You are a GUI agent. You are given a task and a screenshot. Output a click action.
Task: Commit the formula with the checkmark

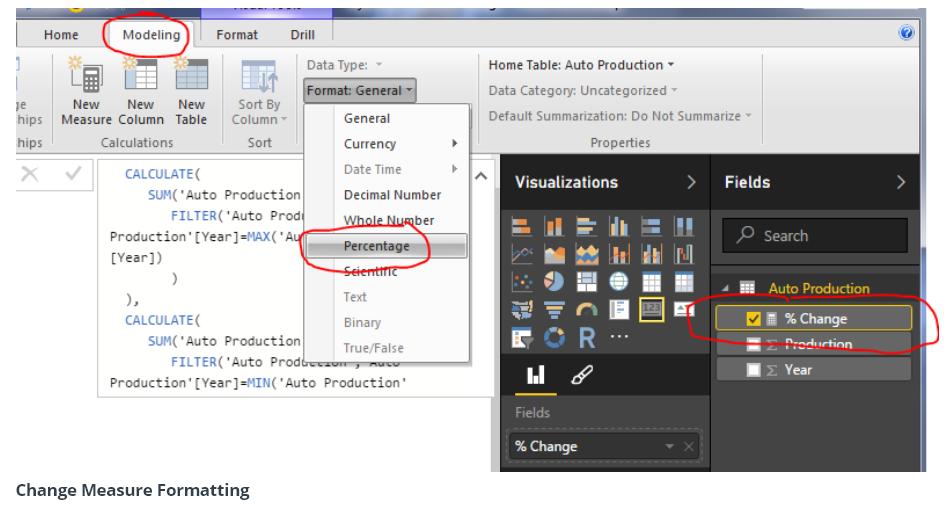coord(72,175)
